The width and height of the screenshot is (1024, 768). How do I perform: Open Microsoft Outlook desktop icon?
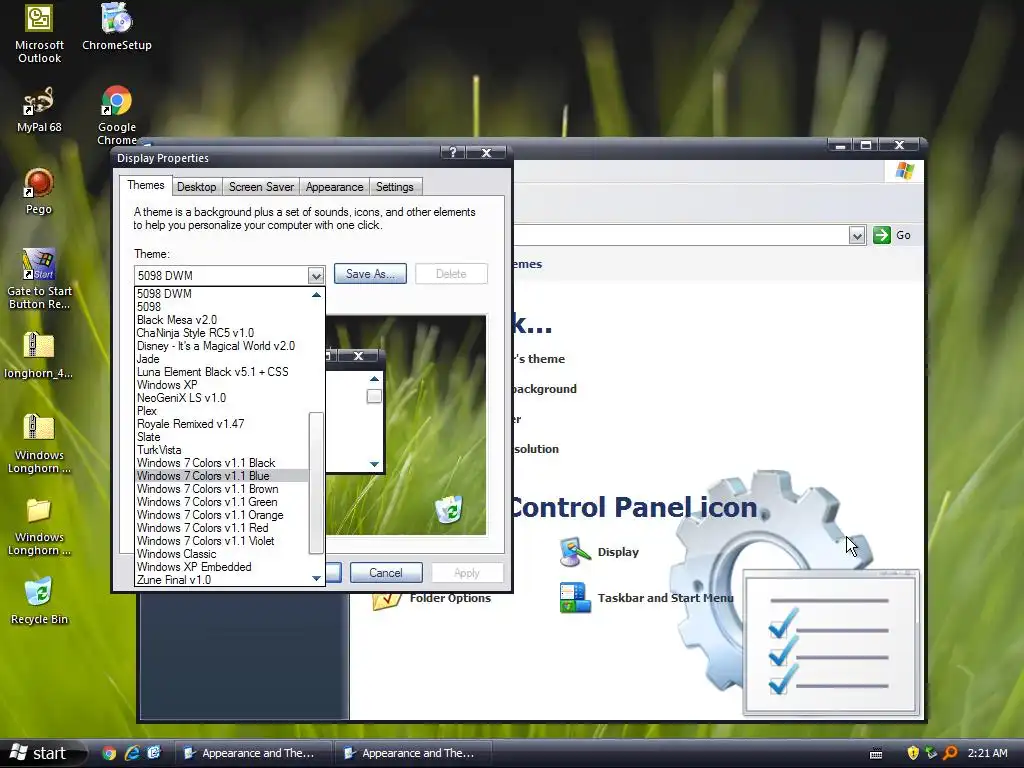(x=39, y=33)
